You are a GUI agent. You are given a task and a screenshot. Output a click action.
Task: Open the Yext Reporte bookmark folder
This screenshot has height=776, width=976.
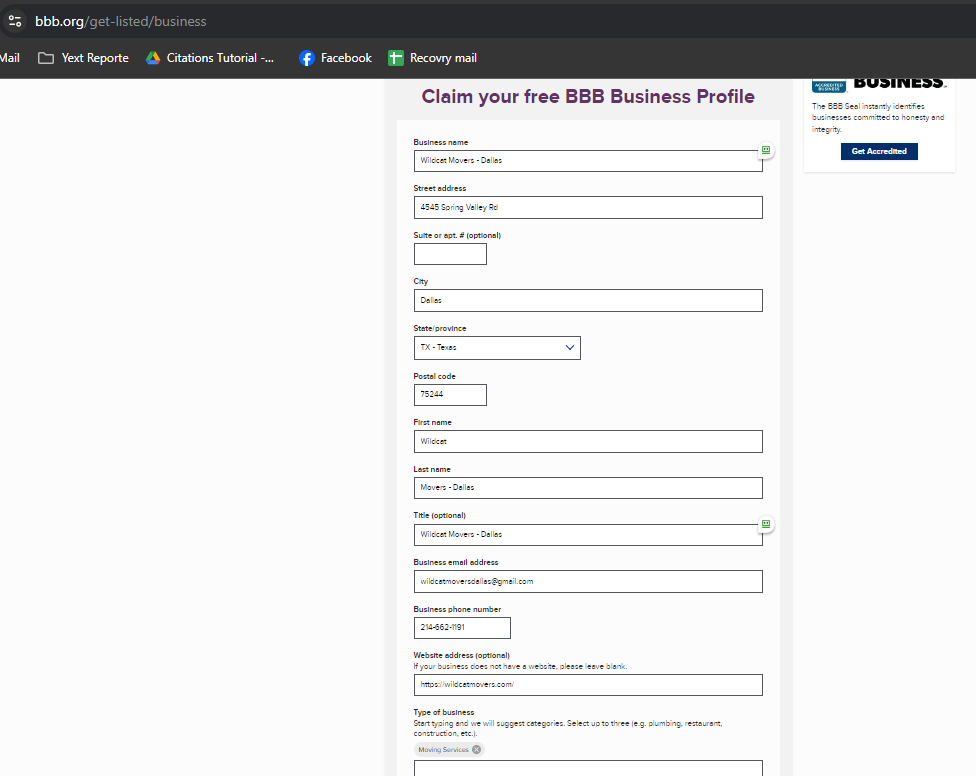click(83, 58)
